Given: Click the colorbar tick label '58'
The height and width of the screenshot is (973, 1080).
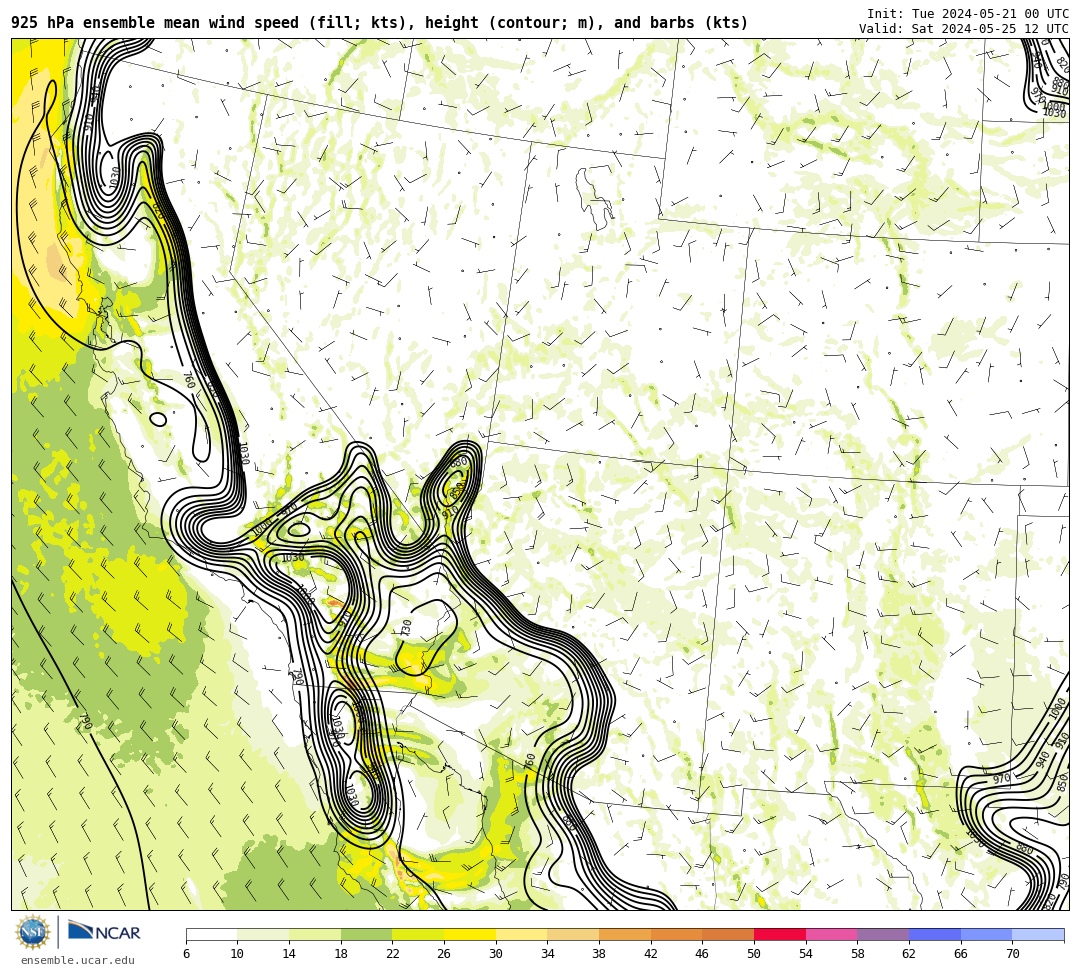Looking at the screenshot, I should [858, 954].
